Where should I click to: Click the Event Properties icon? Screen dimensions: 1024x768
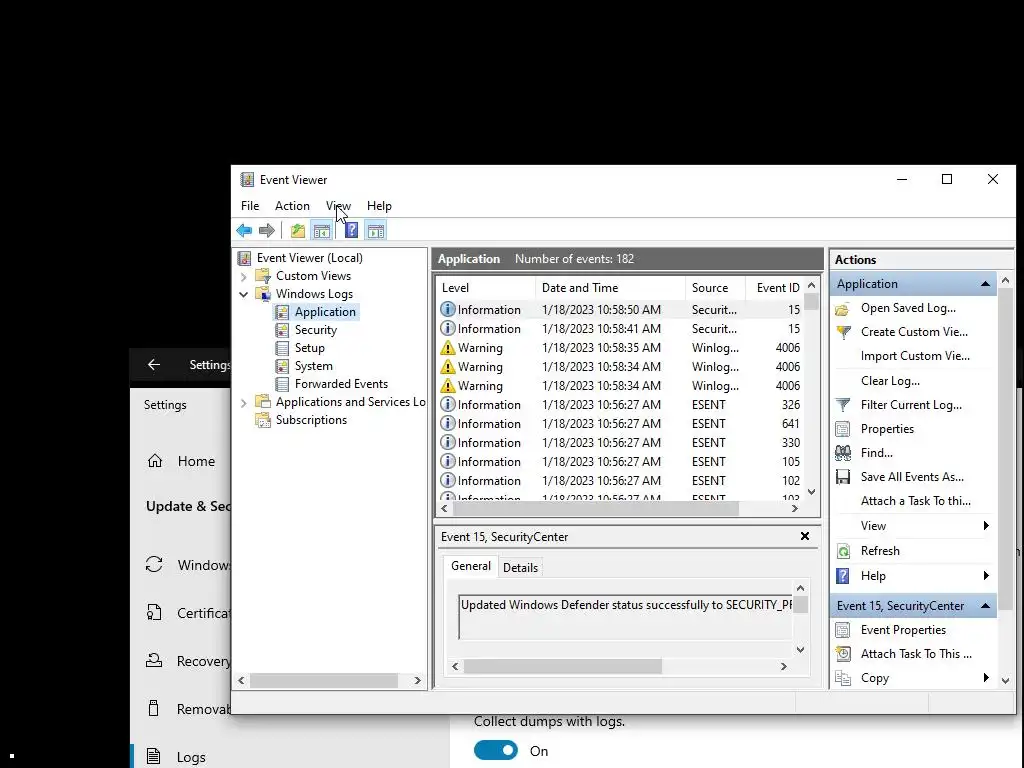(x=843, y=630)
